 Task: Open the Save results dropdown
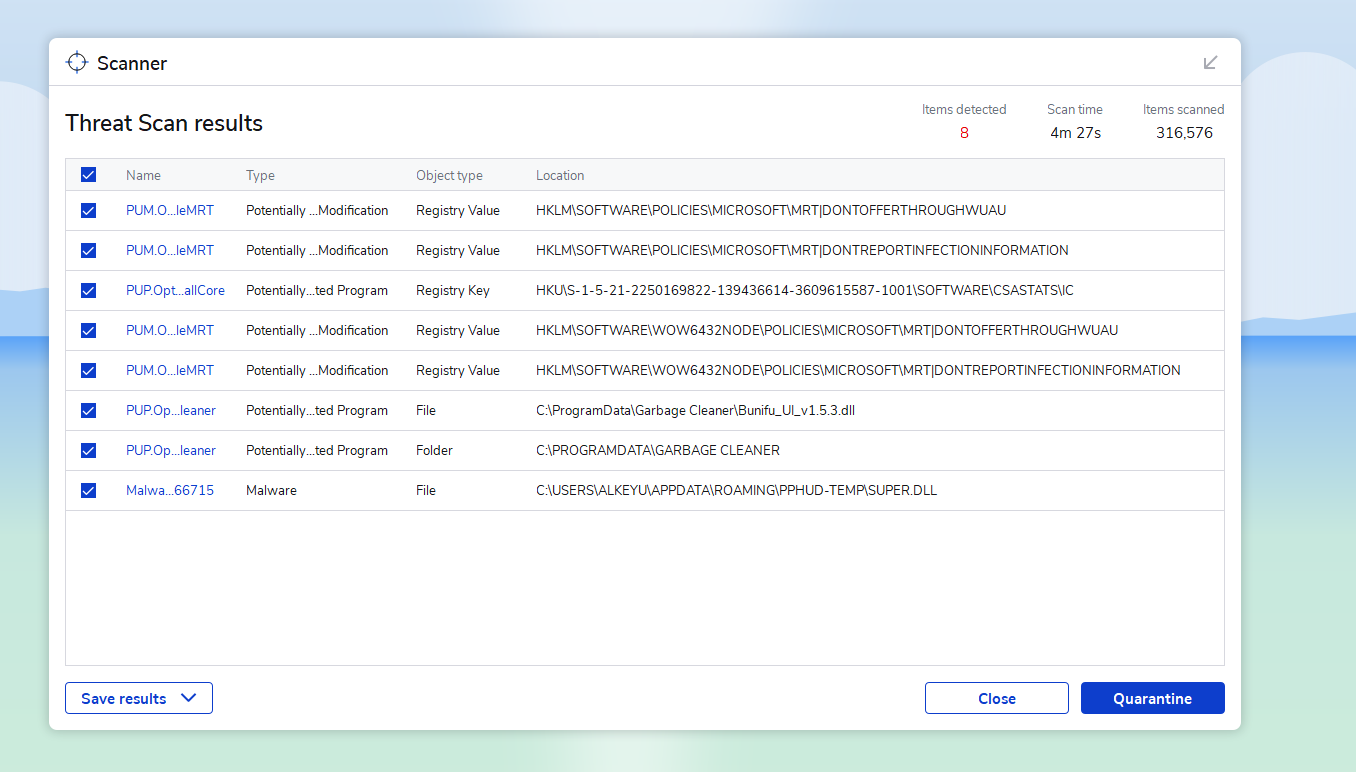click(x=139, y=698)
